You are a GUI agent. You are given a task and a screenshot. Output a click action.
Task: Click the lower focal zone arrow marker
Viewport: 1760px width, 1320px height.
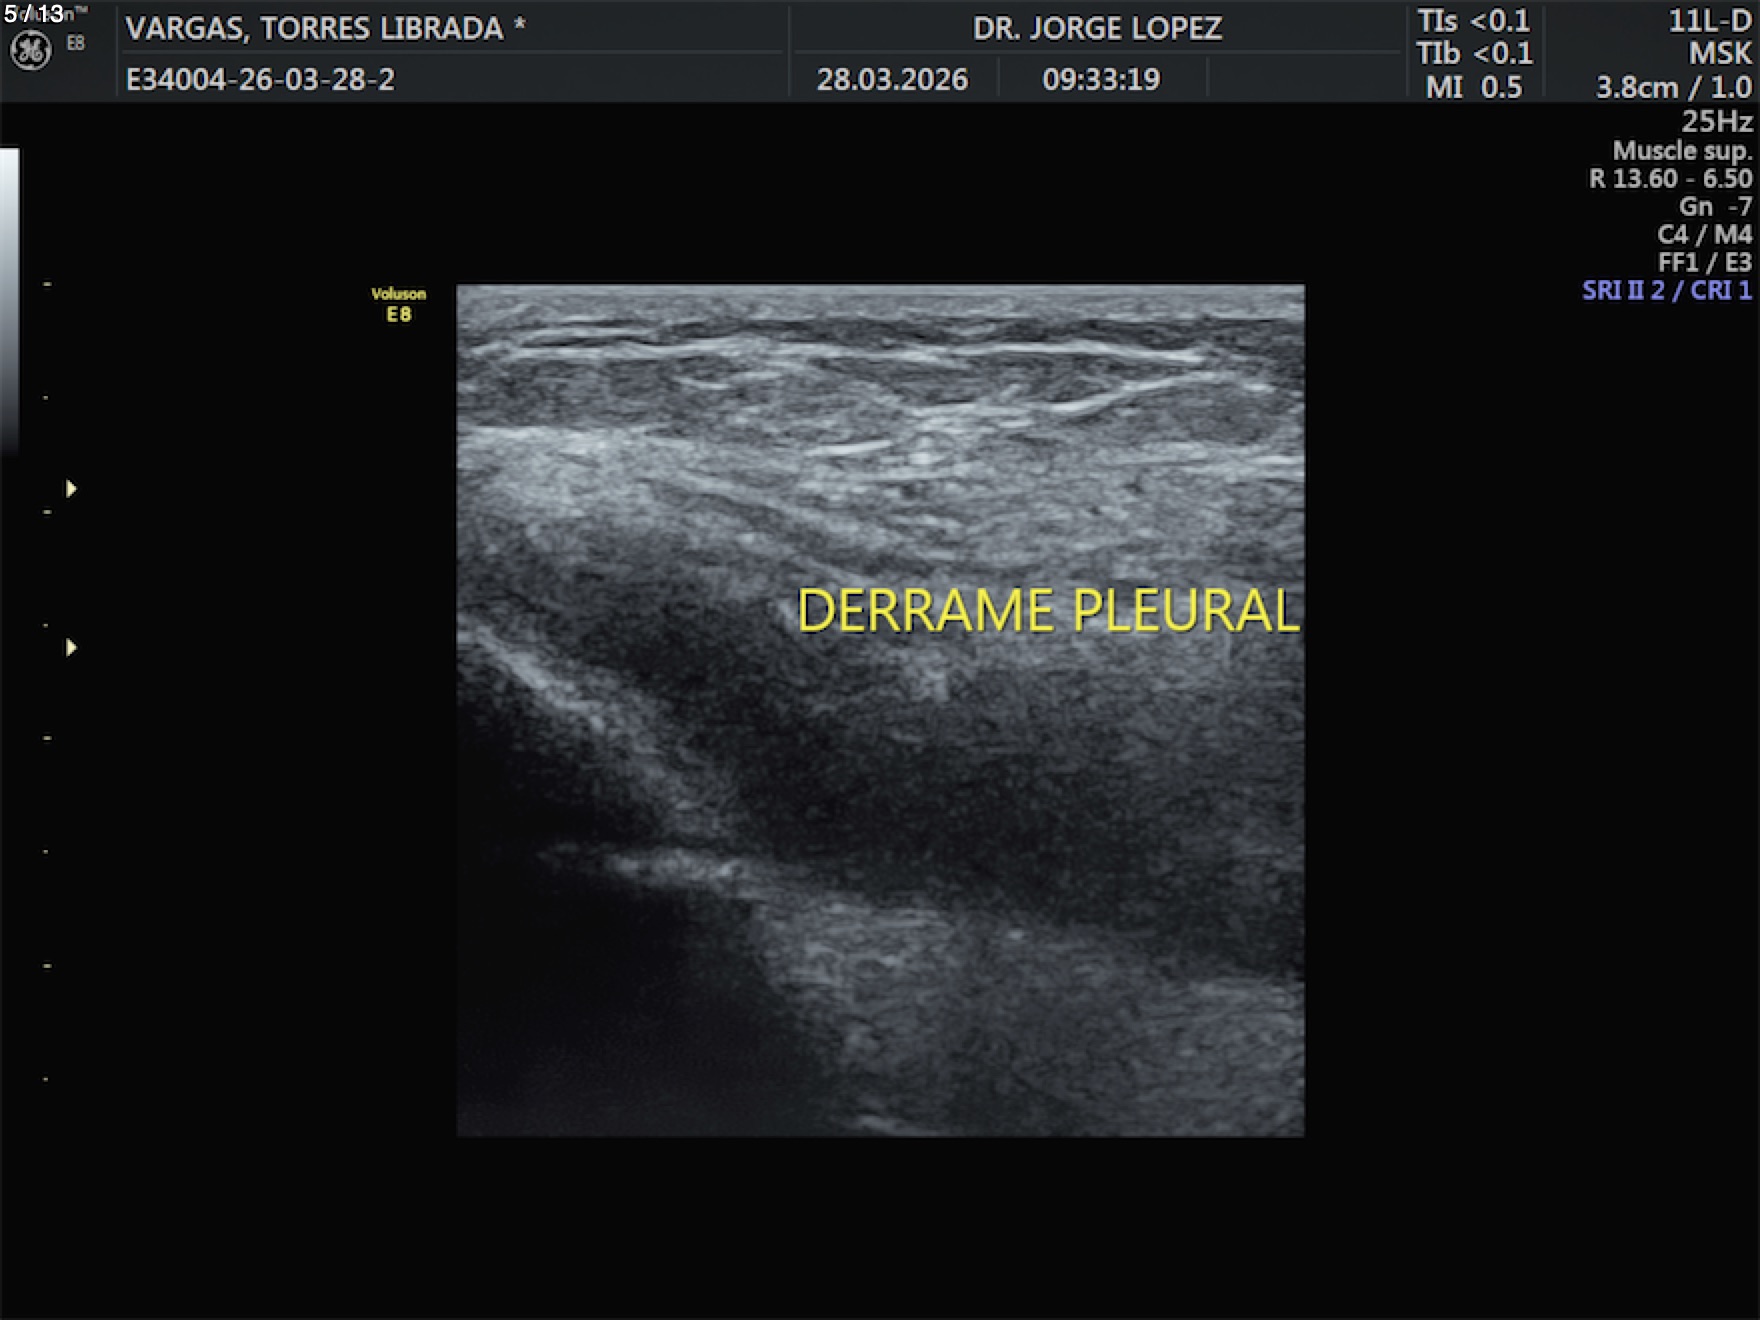(71, 648)
